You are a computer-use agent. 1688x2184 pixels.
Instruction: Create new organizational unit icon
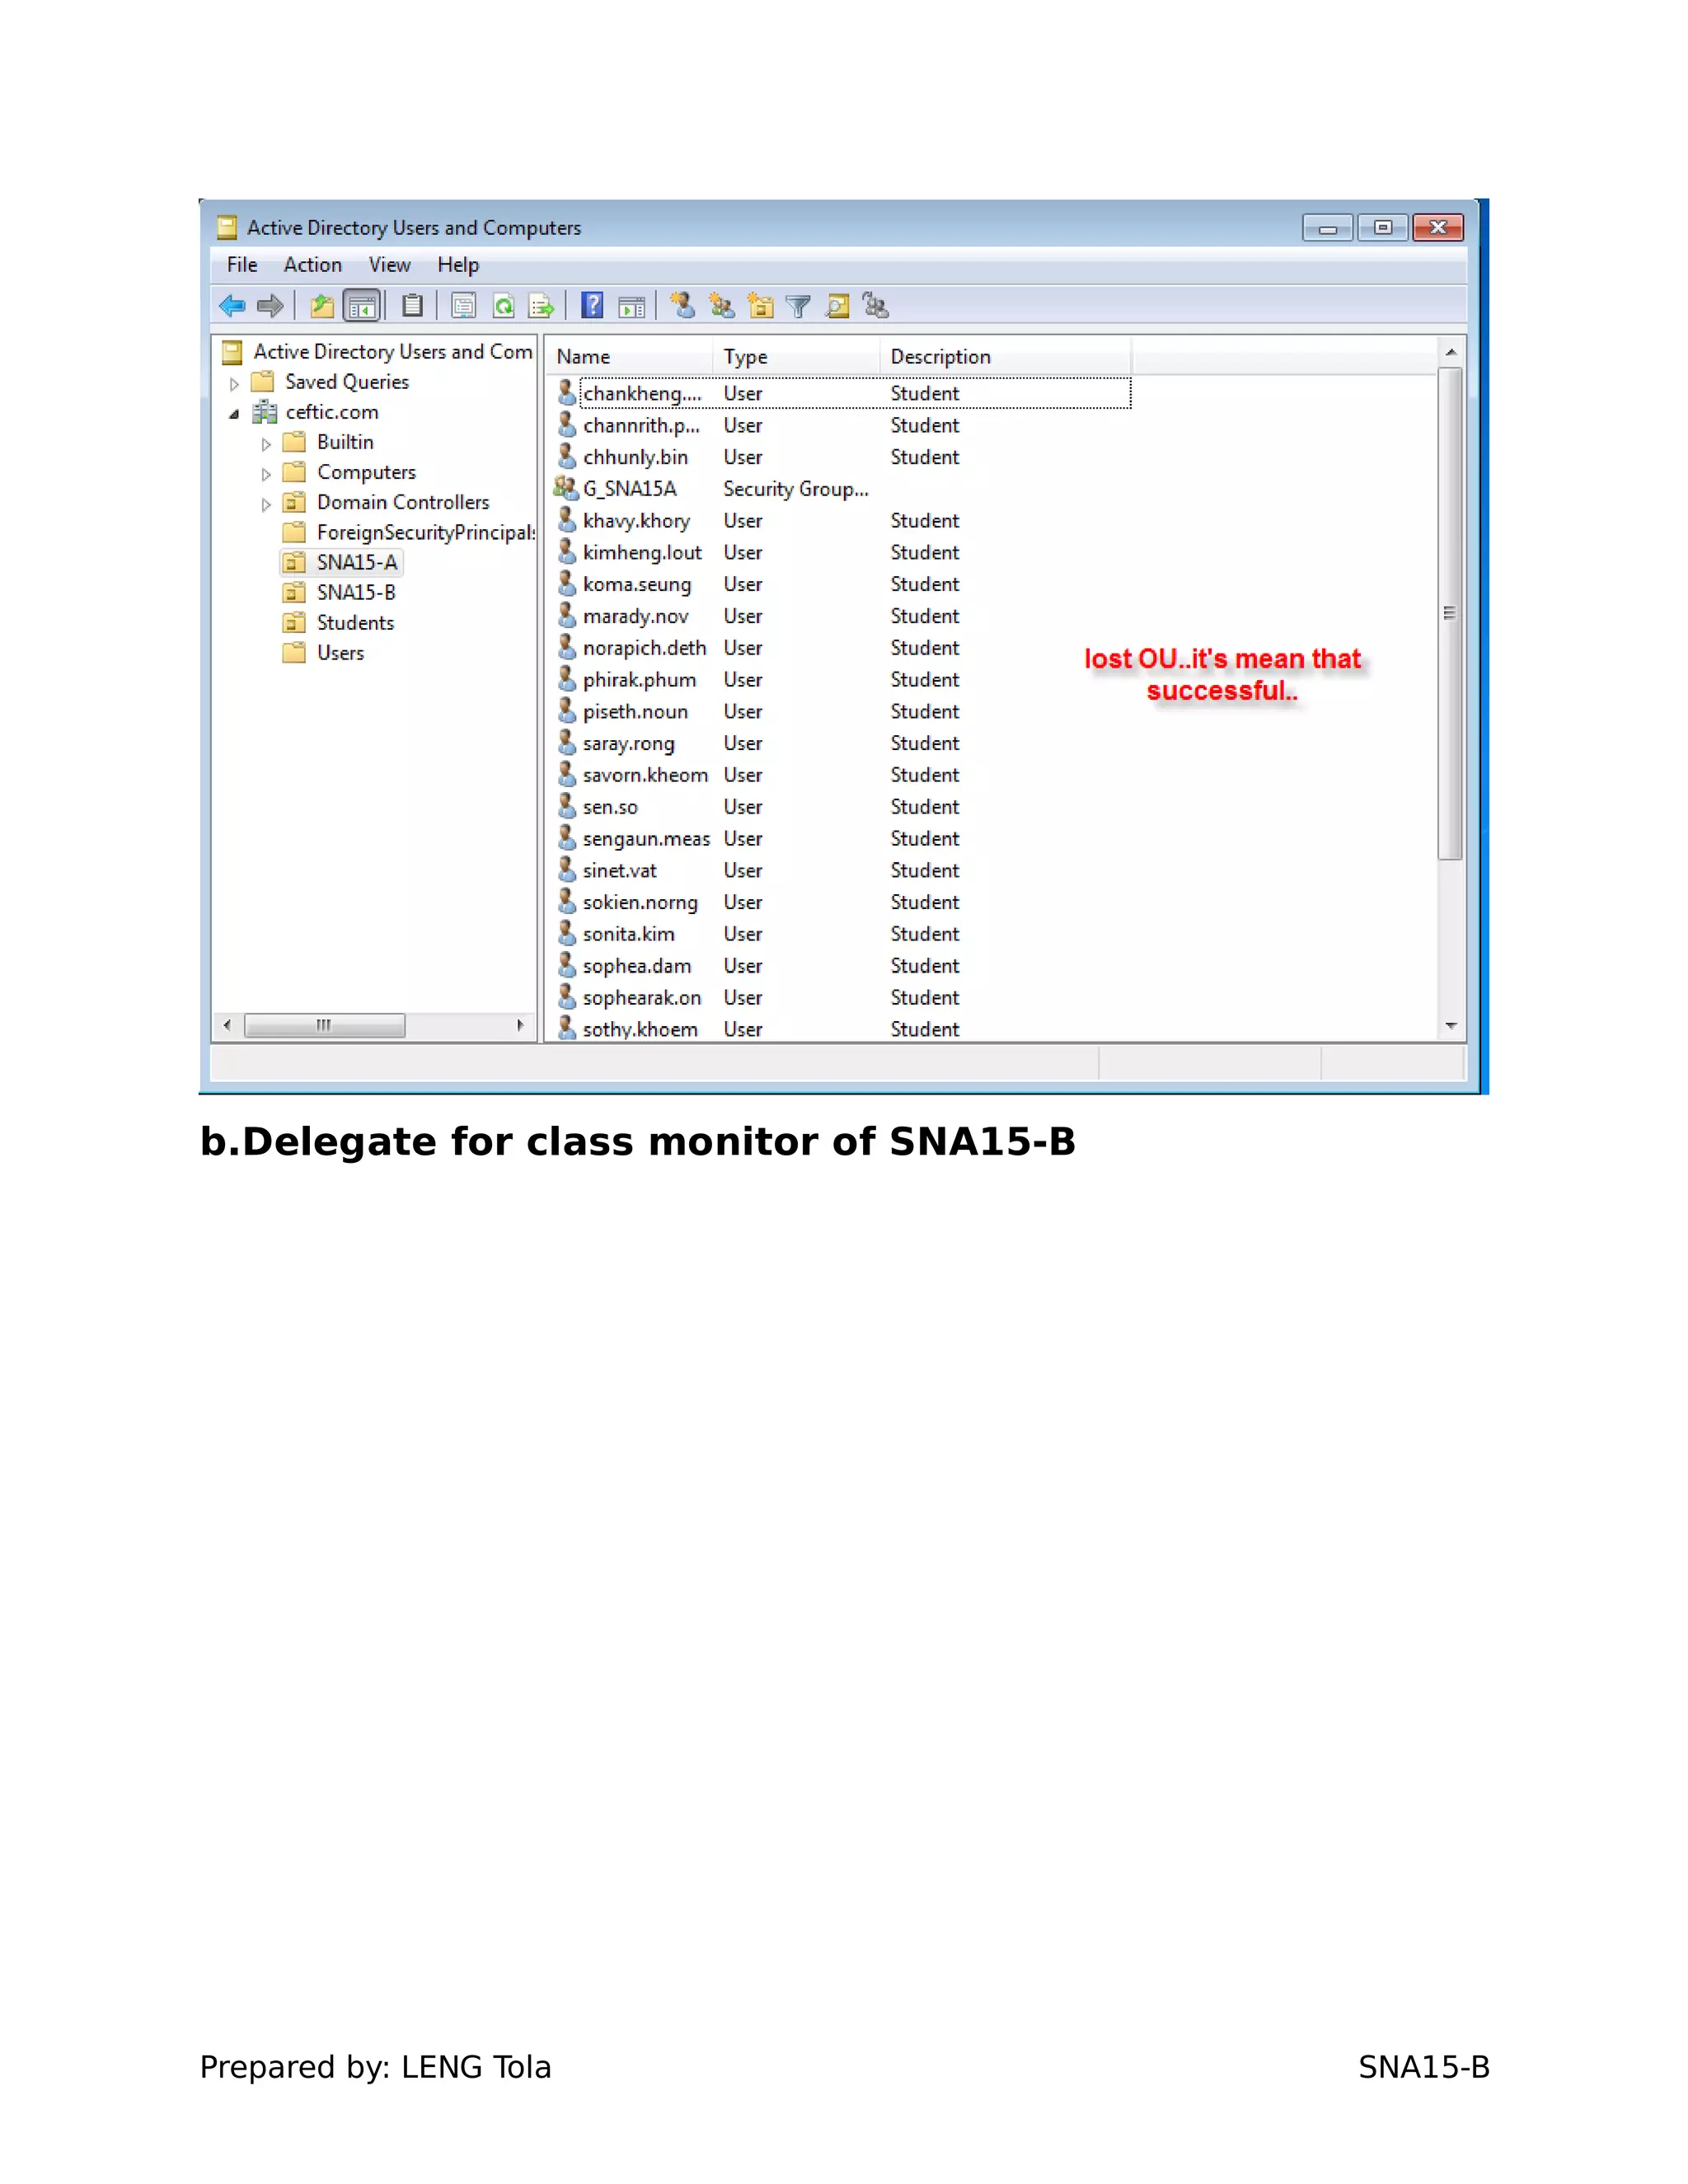click(x=761, y=306)
